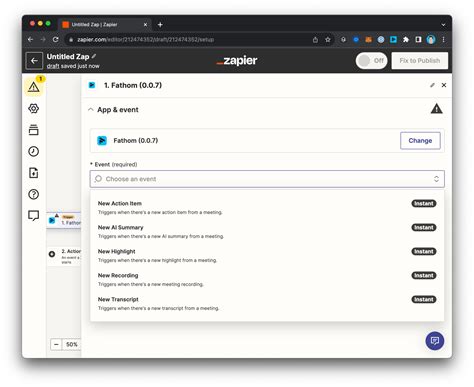Open Zap history clock icon

pyautogui.click(x=34, y=151)
